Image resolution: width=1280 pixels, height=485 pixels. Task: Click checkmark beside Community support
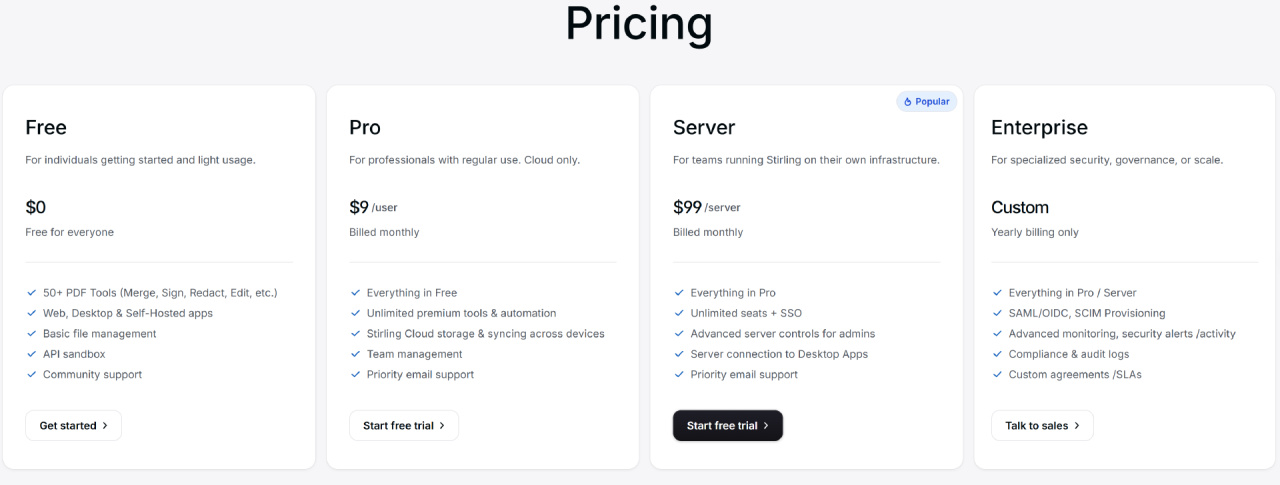click(x=32, y=374)
